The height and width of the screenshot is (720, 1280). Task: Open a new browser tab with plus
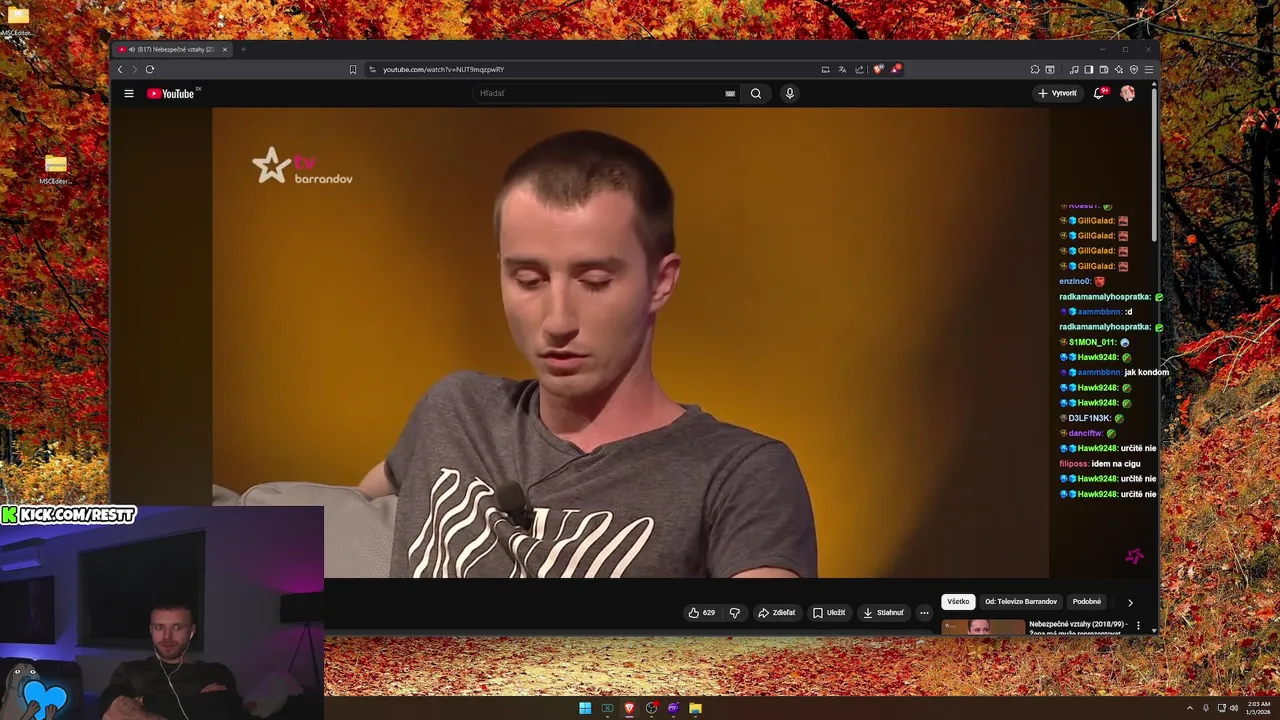[243, 49]
